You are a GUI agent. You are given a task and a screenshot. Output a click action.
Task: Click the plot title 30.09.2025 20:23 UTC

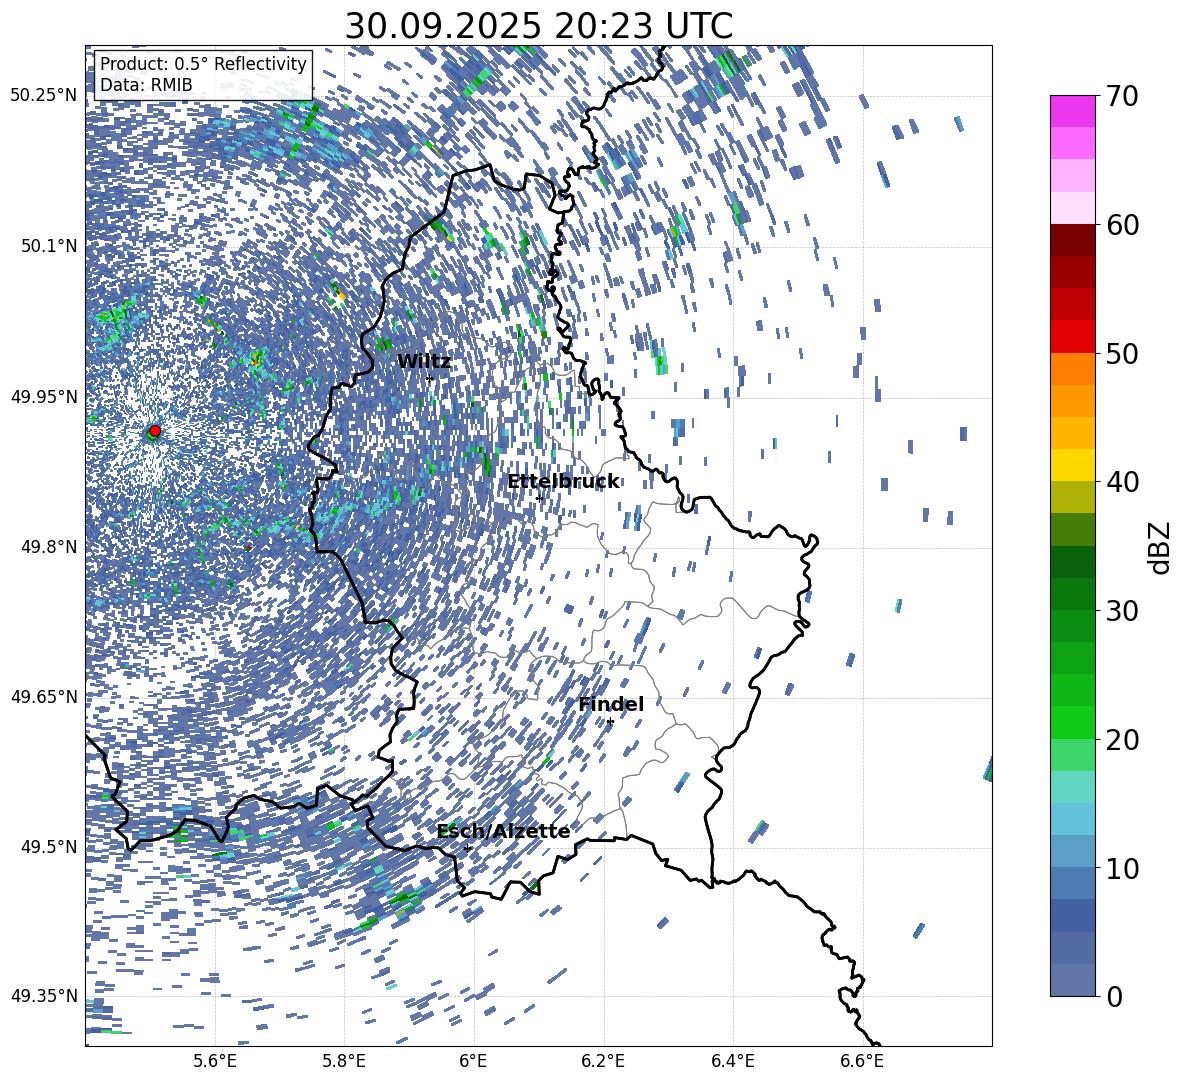pos(538,26)
